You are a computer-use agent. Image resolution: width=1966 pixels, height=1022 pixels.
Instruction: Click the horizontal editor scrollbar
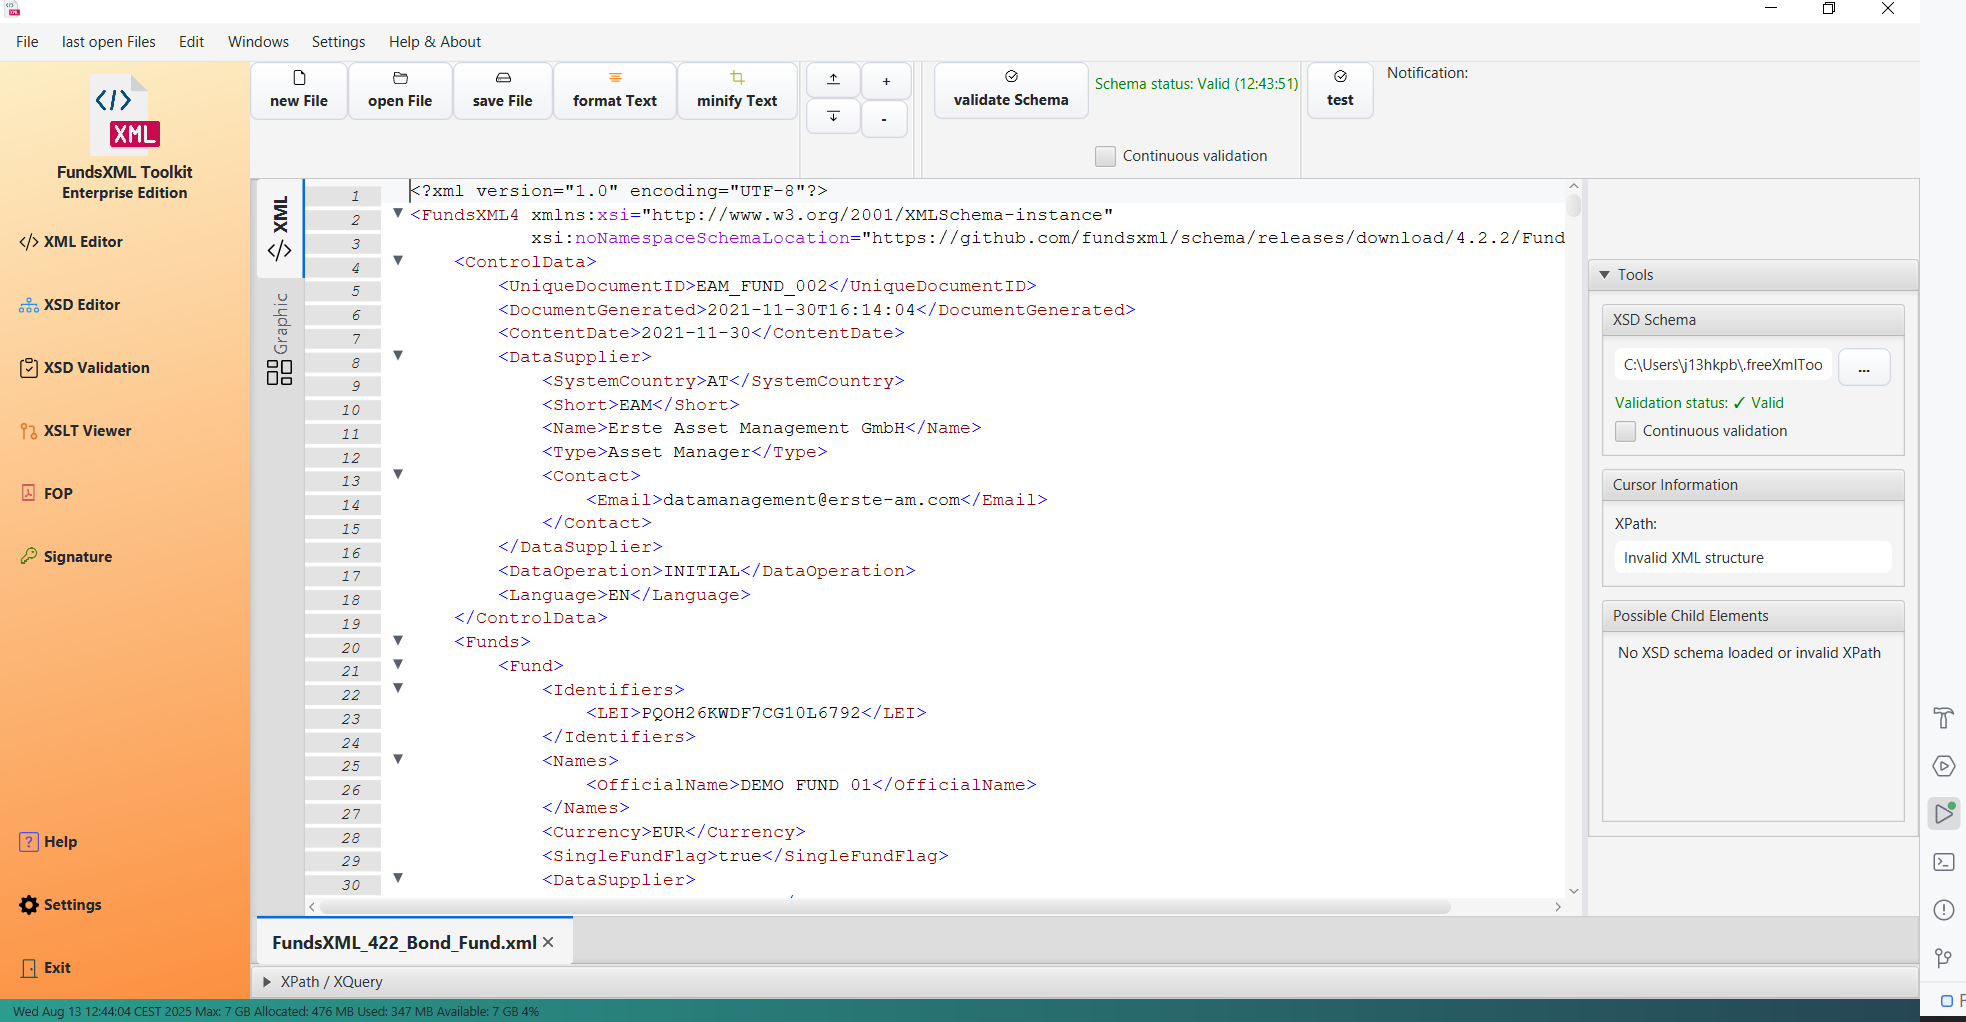(x=885, y=907)
